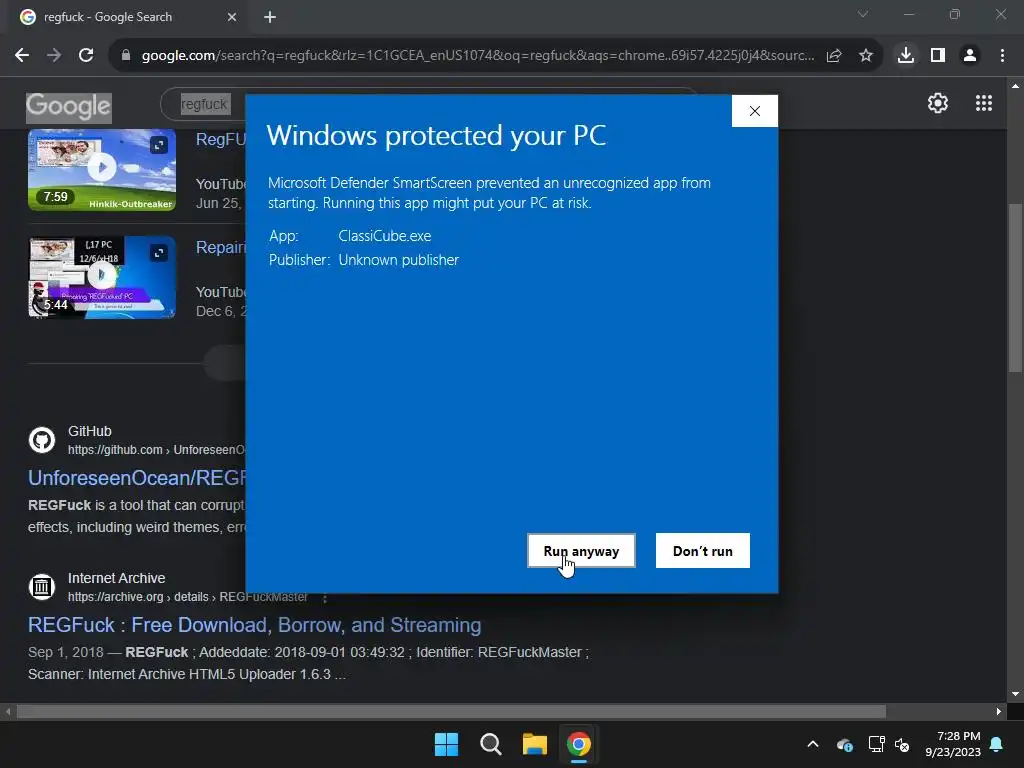Click the Chrome taskbar icon
The image size is (1024, 768).
coord(579,744)
